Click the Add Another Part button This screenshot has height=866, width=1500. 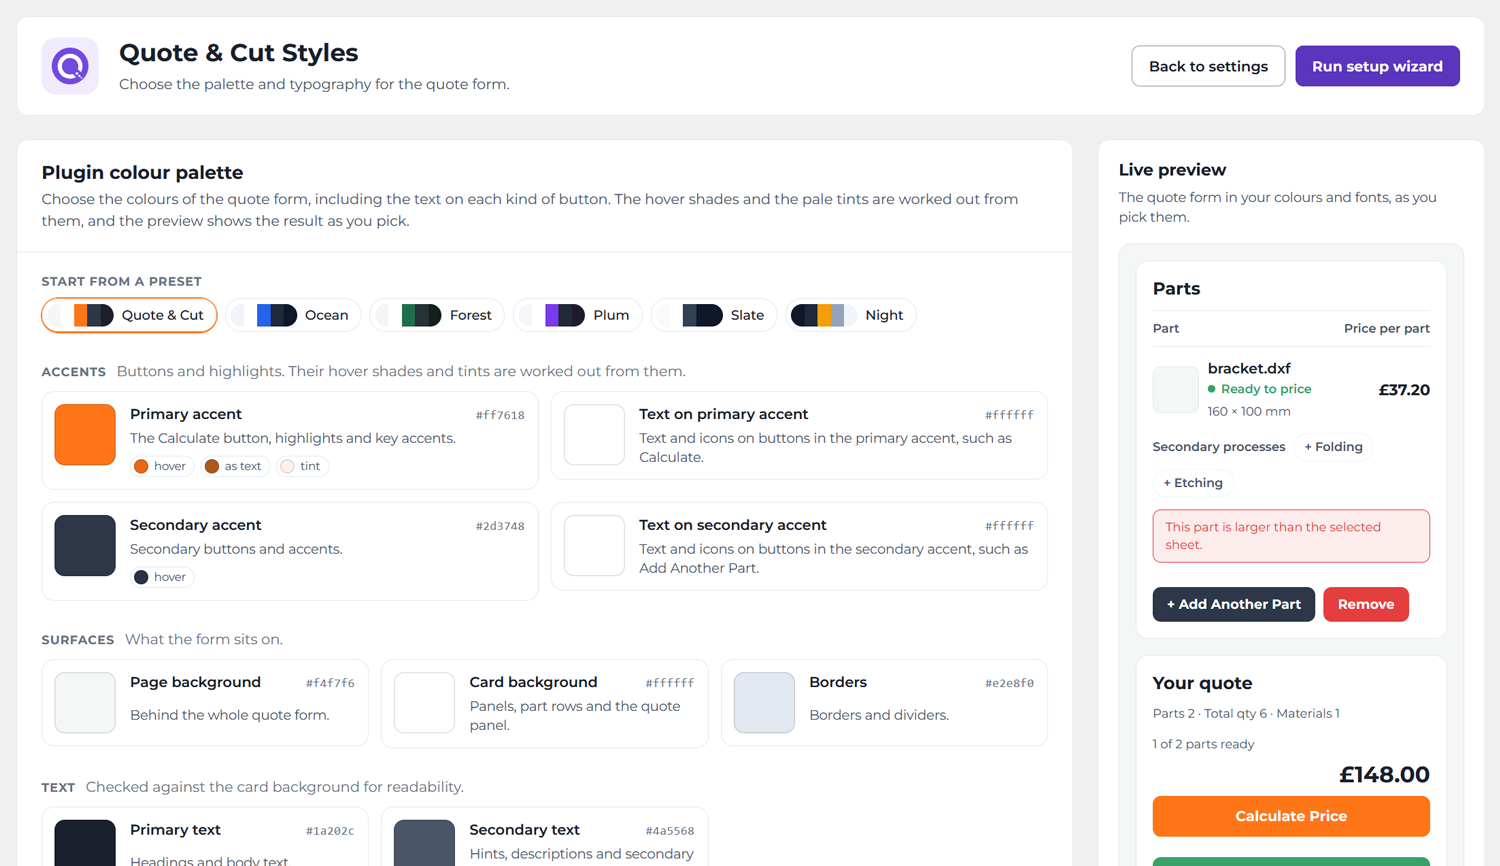[x=1233, y=604]
